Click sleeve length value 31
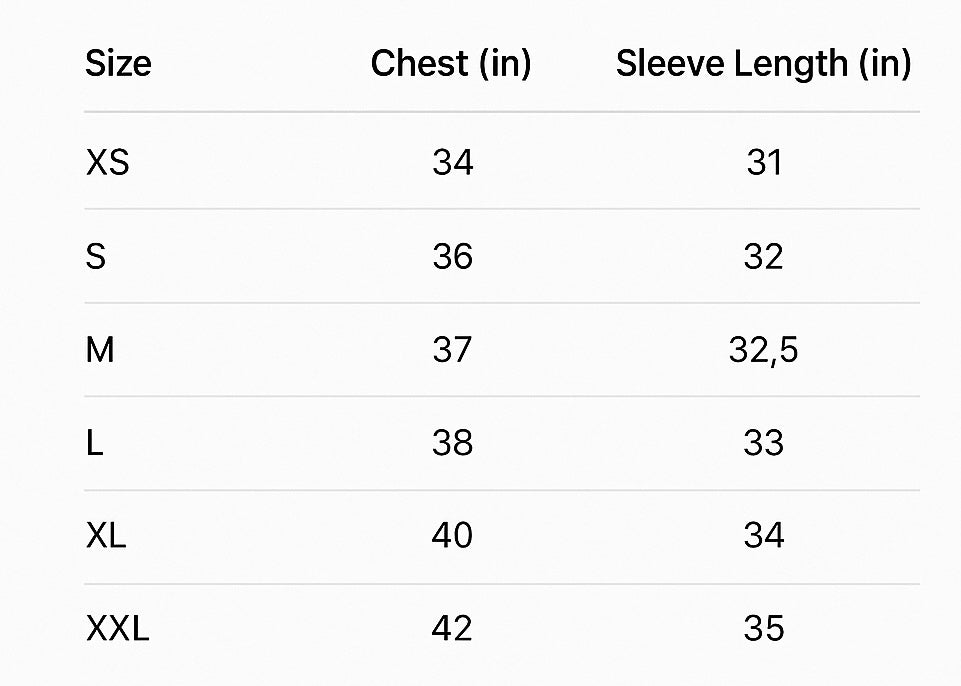 coord(764,162)
